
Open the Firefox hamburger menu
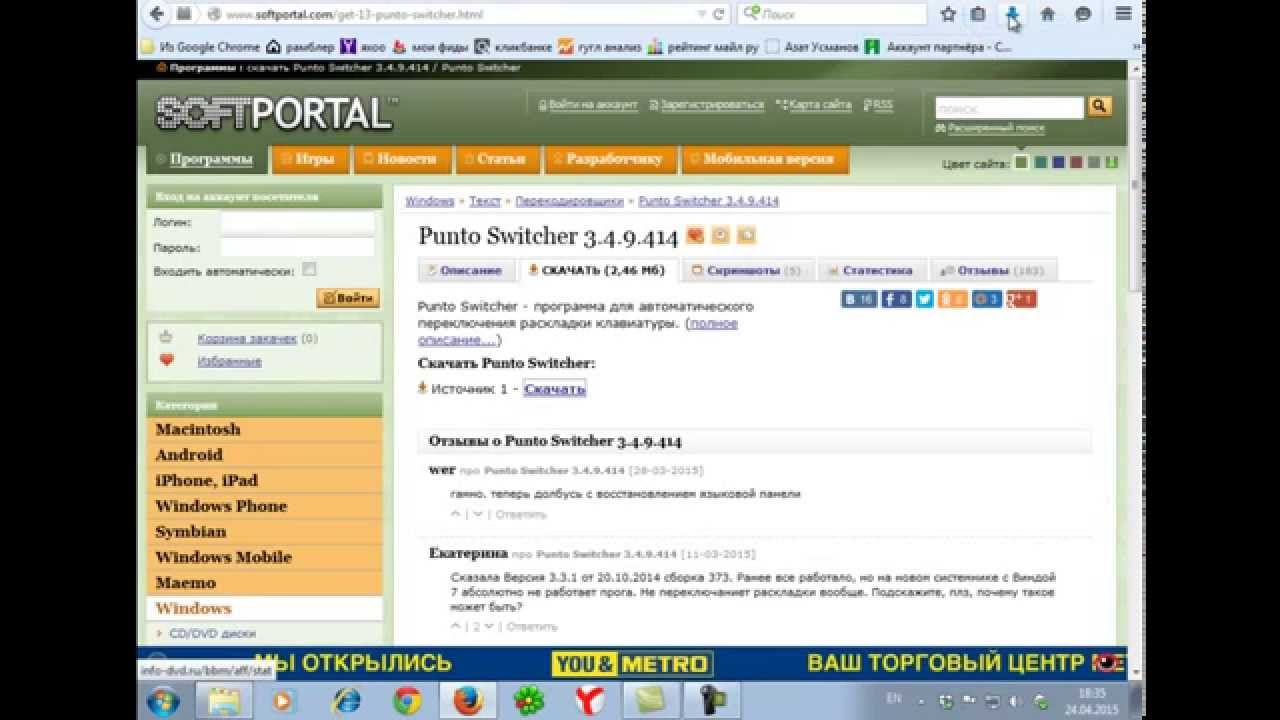(1123, 14)
